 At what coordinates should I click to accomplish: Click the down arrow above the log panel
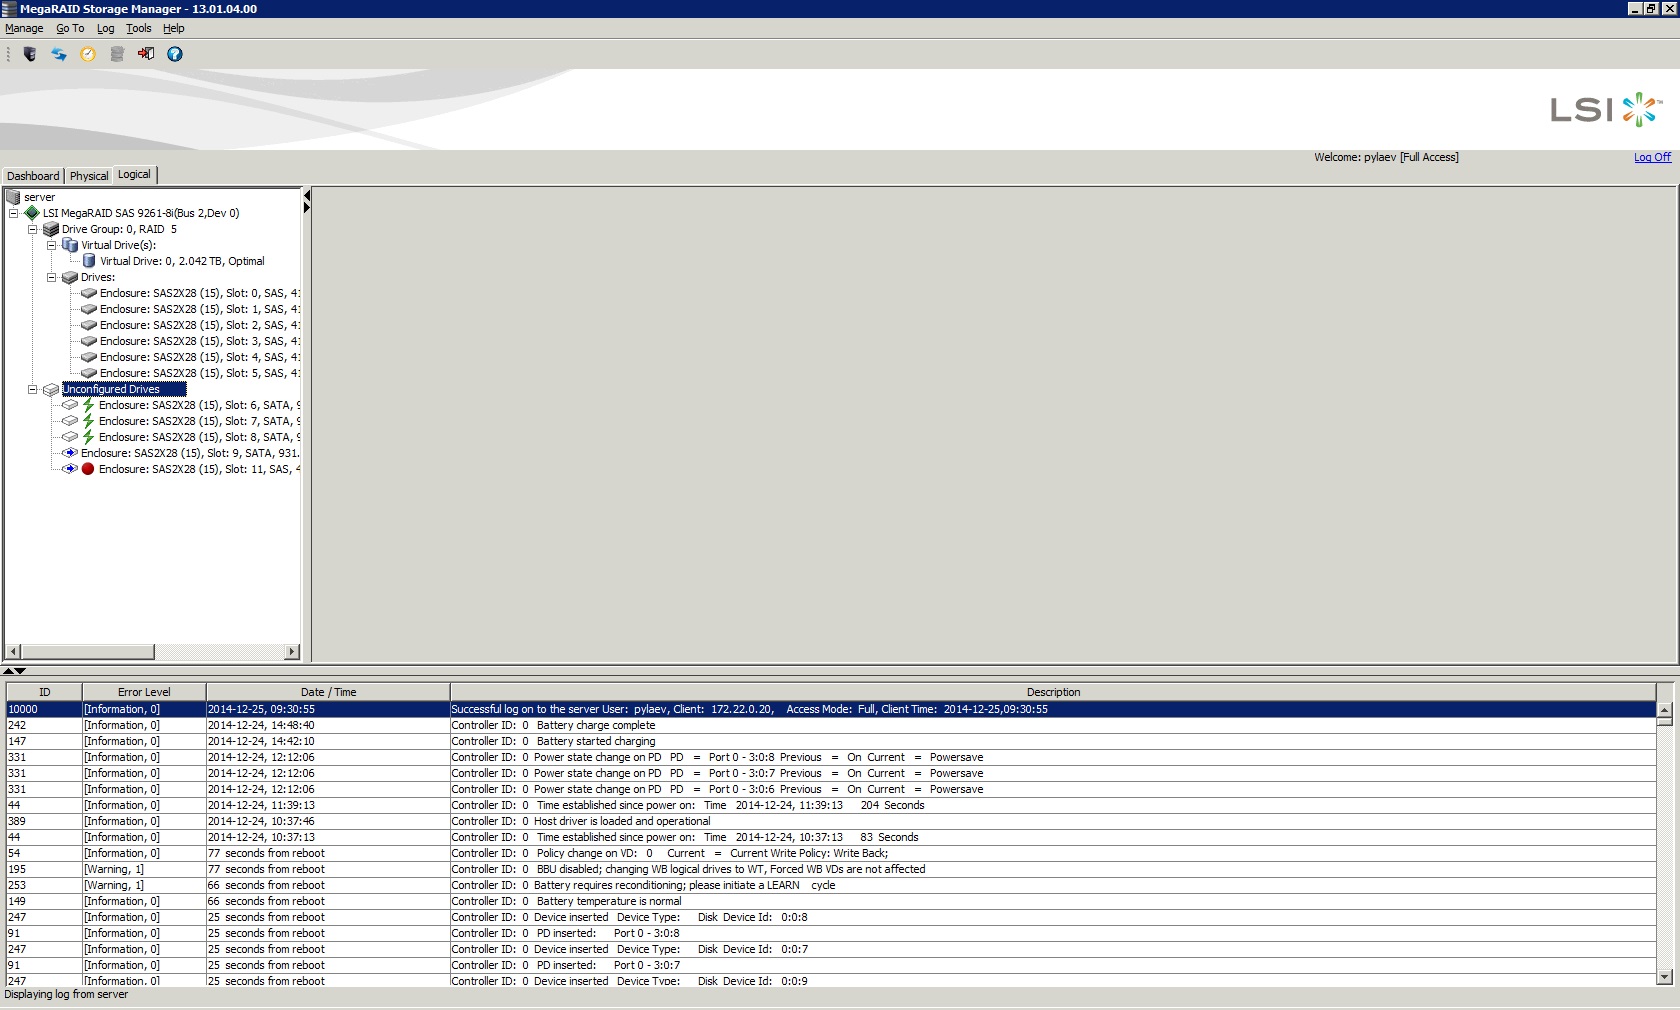20,671
